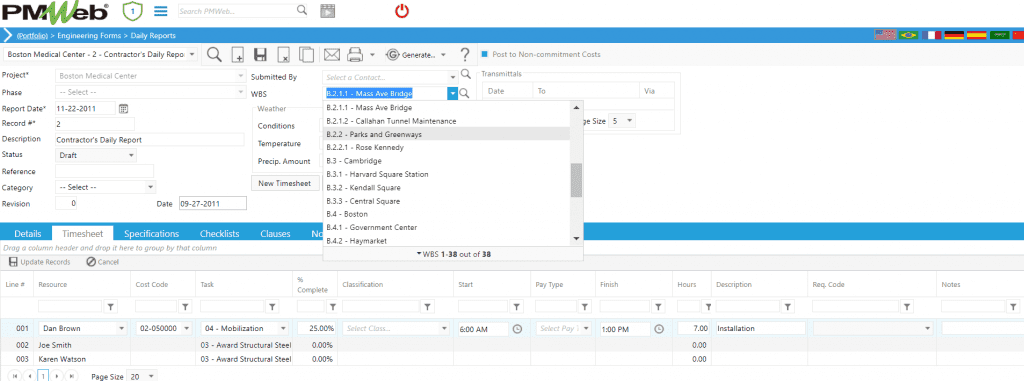Click the New Timesheet button
This screenshot has height=381, width=1024.
click(285, 183)
